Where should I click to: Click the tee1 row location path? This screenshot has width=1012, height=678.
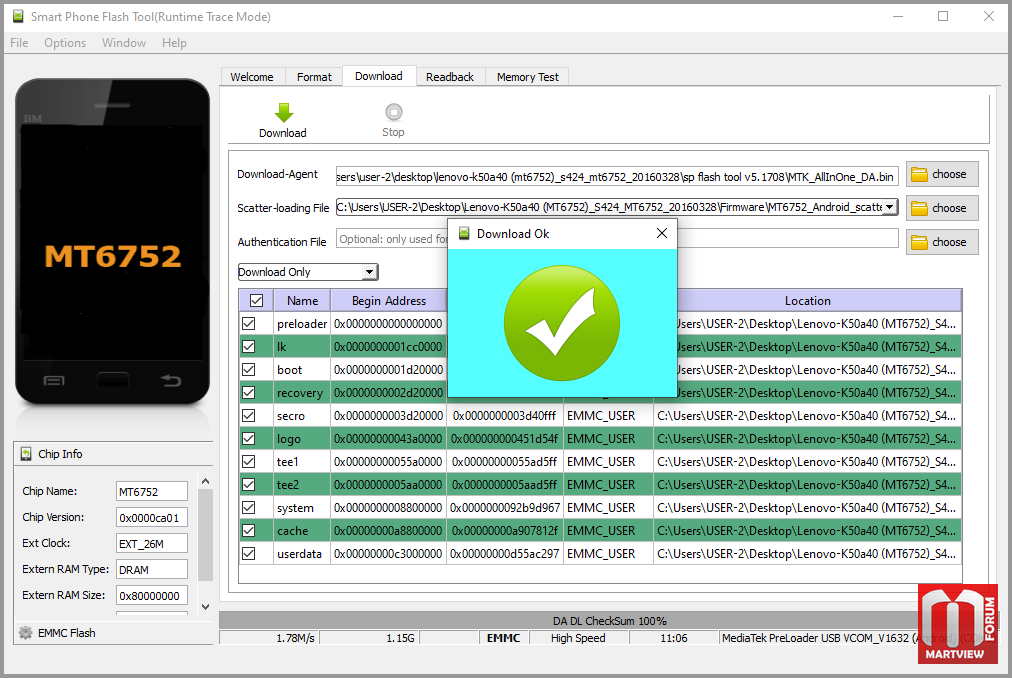click(x=807, y=462)
